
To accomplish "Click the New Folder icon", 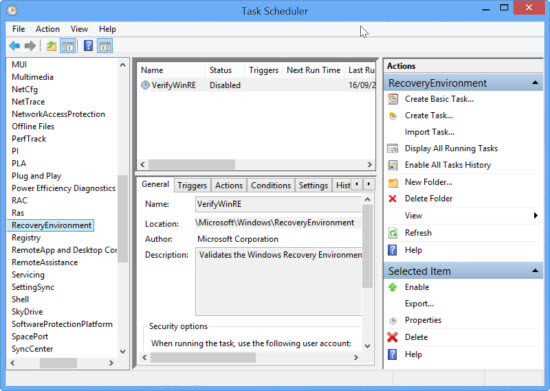I will click(393, 182).
